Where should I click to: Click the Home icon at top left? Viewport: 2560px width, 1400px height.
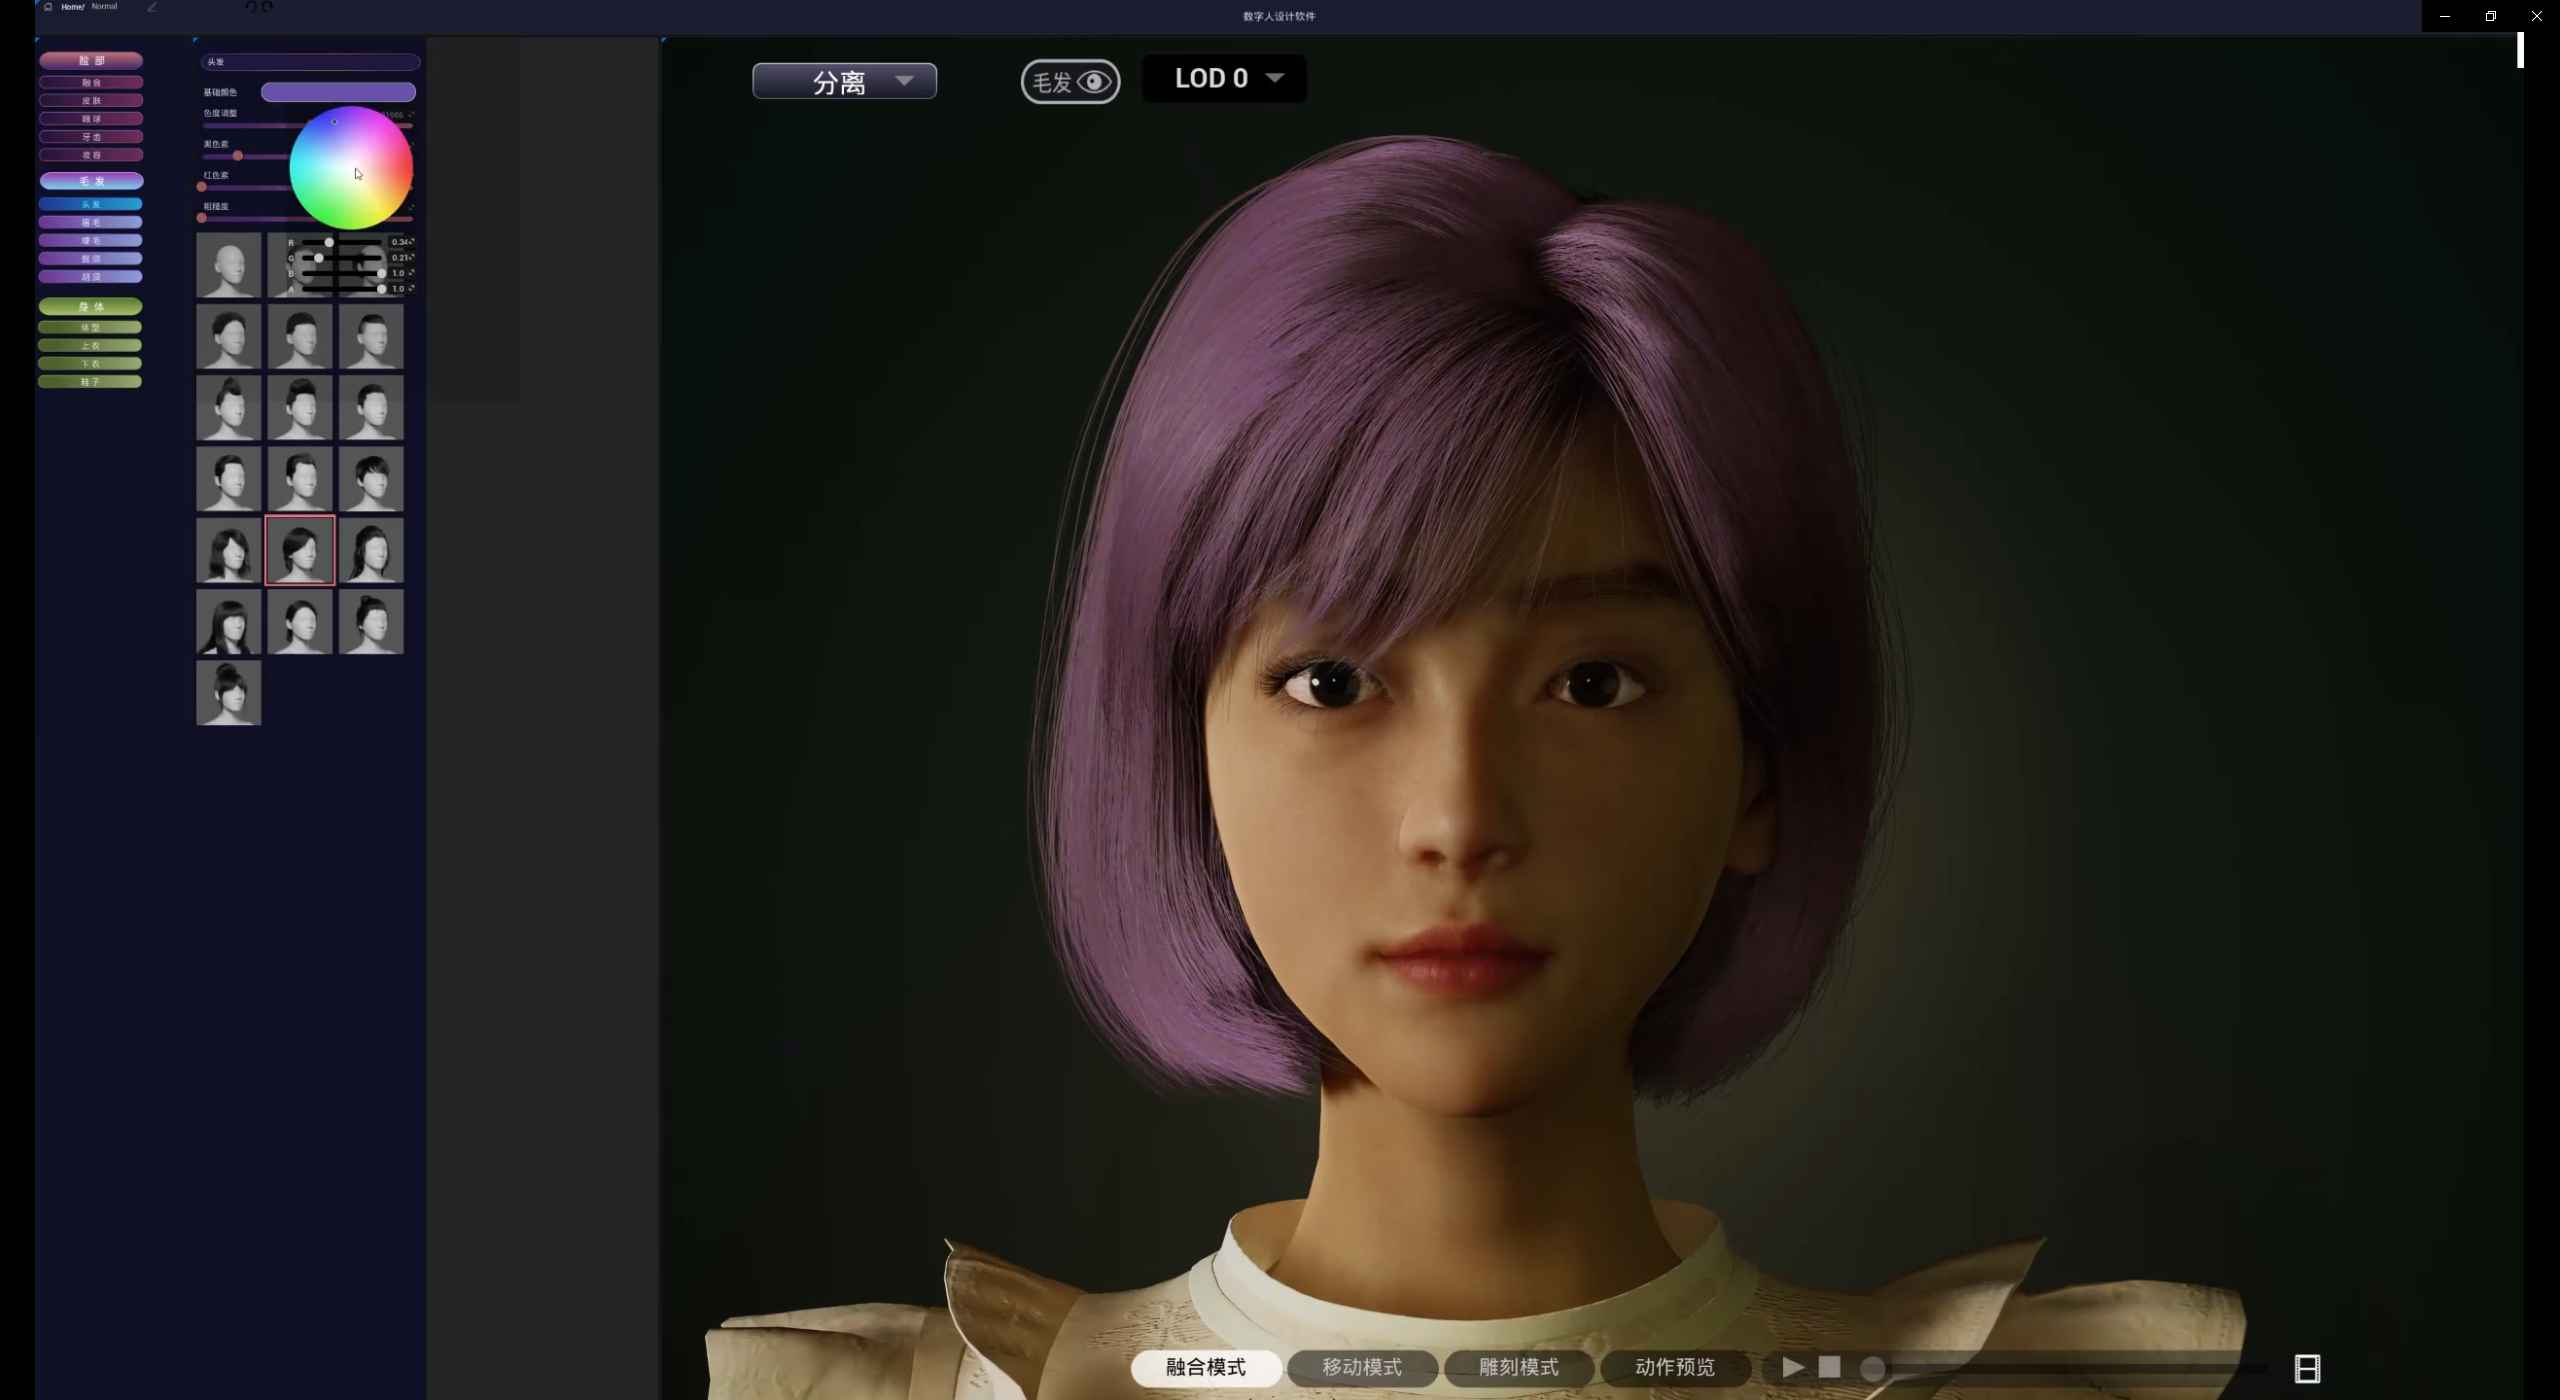click(48, 7)
